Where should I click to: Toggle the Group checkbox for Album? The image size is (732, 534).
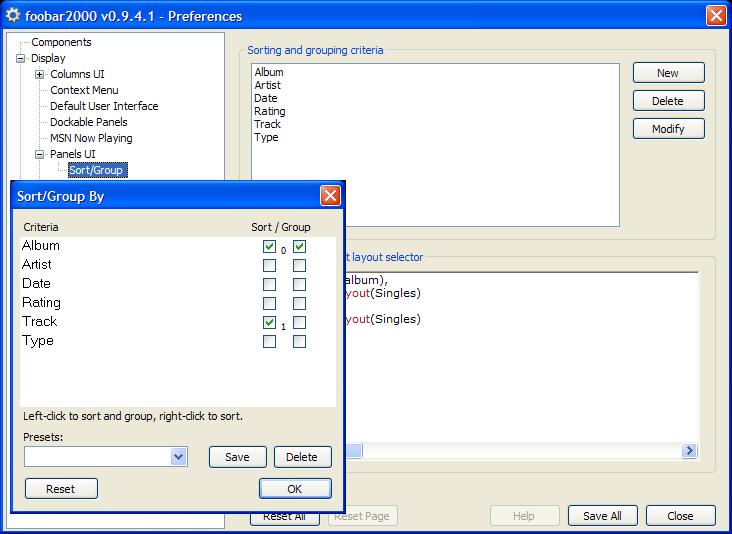pyautogui.click(x=299, y=246)
